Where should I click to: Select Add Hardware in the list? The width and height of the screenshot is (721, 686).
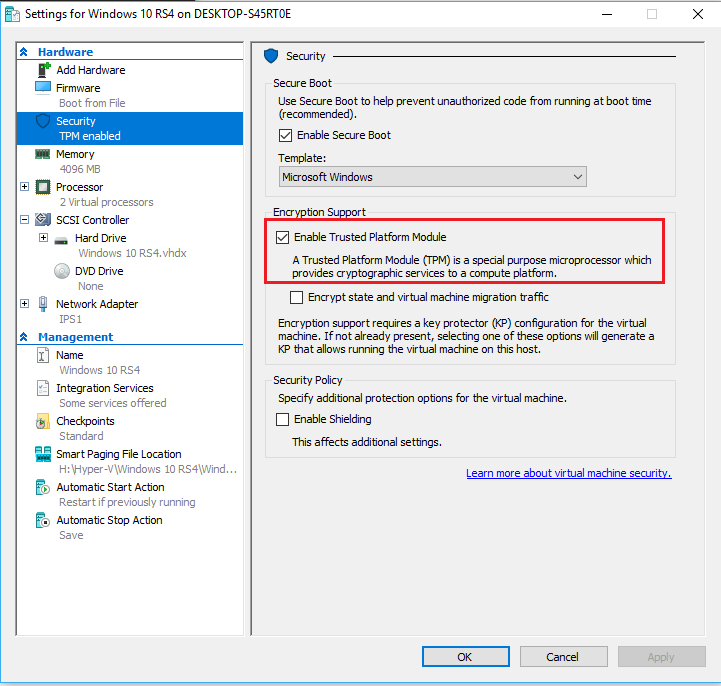pyautogui.click(x=91, y=70)
